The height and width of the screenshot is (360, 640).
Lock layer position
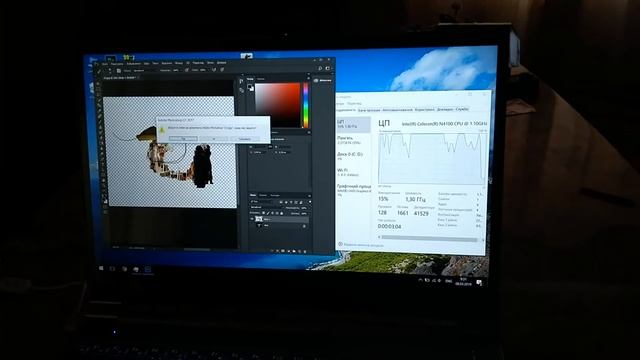click(x=273, y=213)
